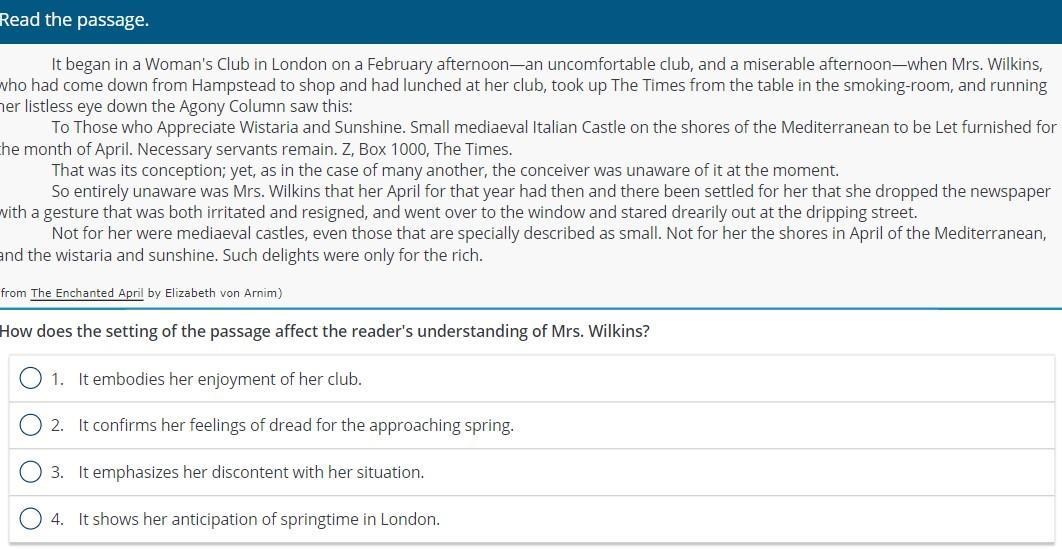Click answer text "It embodies her enjoyment of her club."
Viewport: 1062px width, 549px height.
(x=220, y=379)
